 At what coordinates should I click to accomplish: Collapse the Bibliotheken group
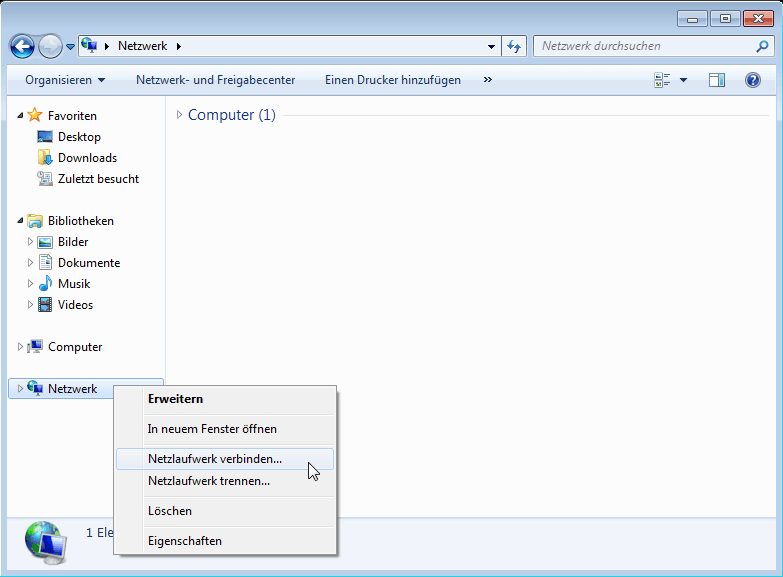(x=20, y=220)
